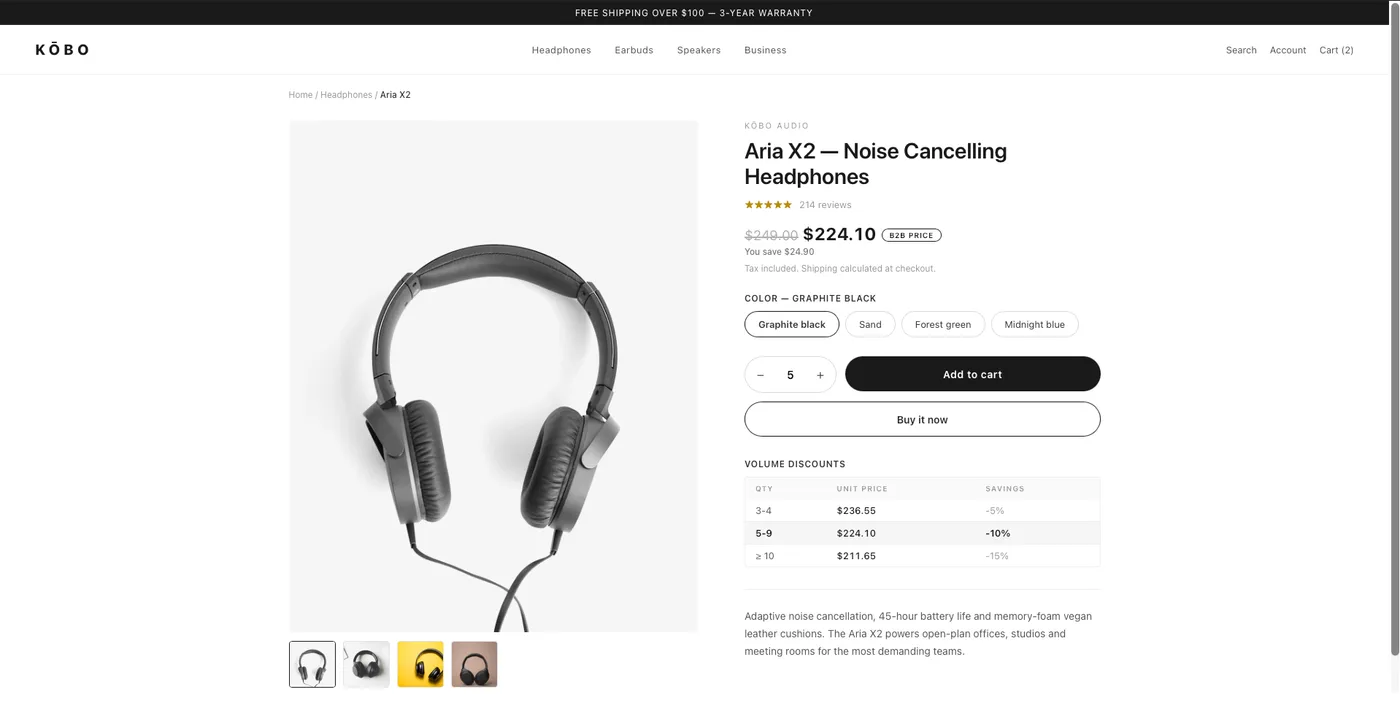
Task: Click the KŌBO logo
Action: 62,50
